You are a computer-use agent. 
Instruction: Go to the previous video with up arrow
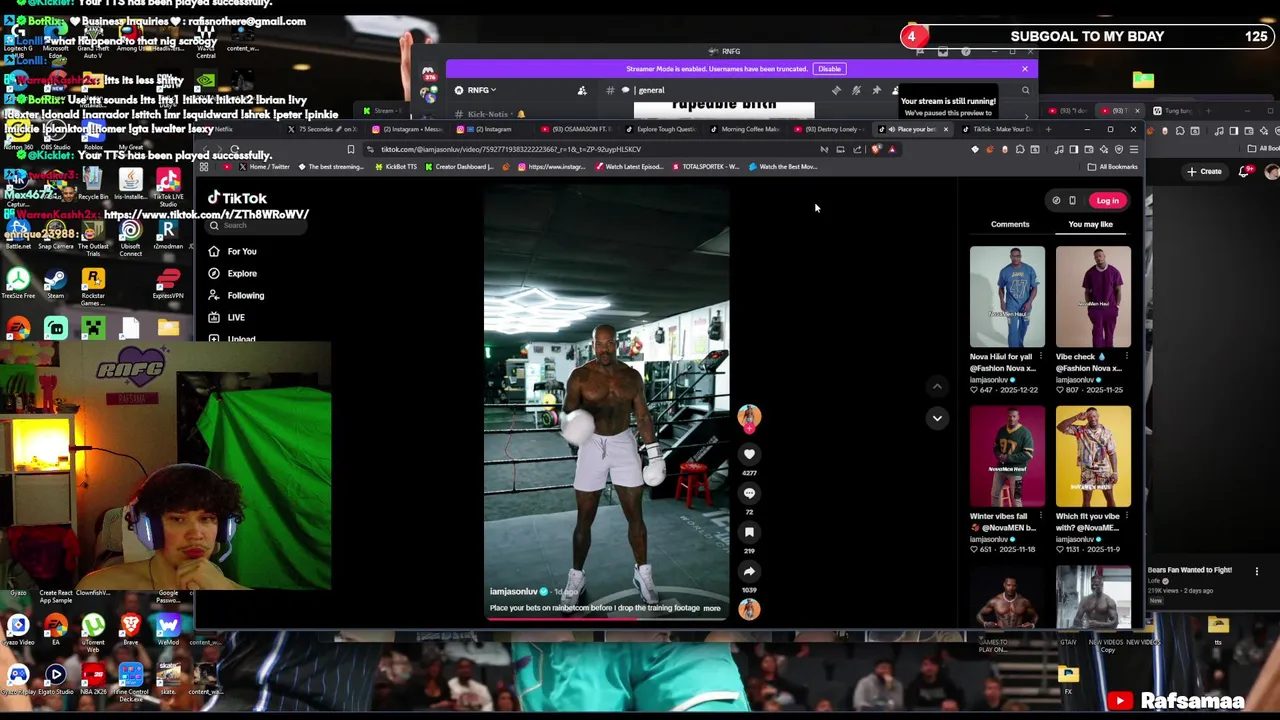pos(937,386)
